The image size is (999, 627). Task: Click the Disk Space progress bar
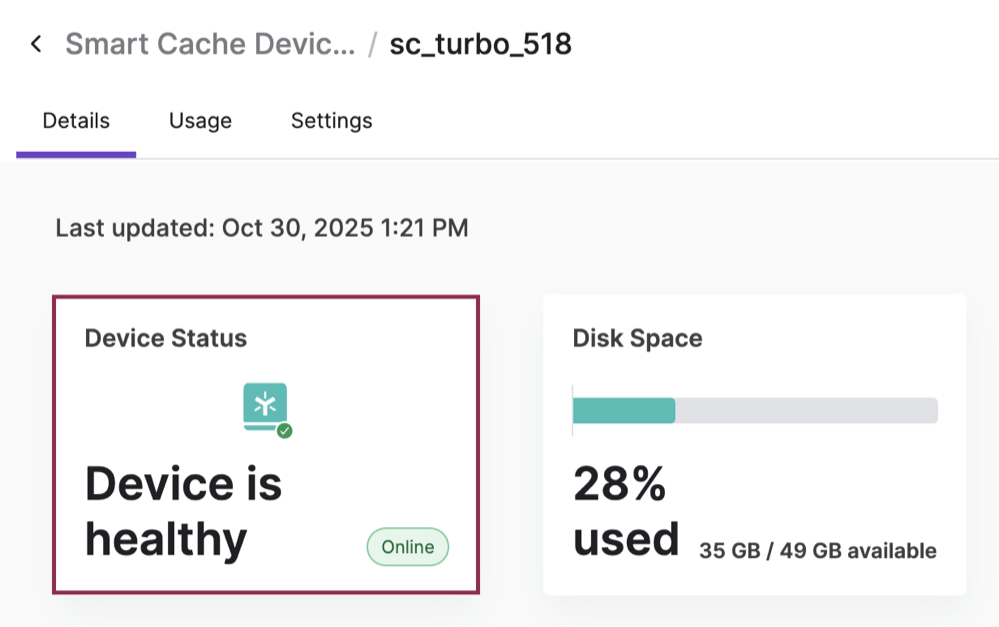point(754,410)
